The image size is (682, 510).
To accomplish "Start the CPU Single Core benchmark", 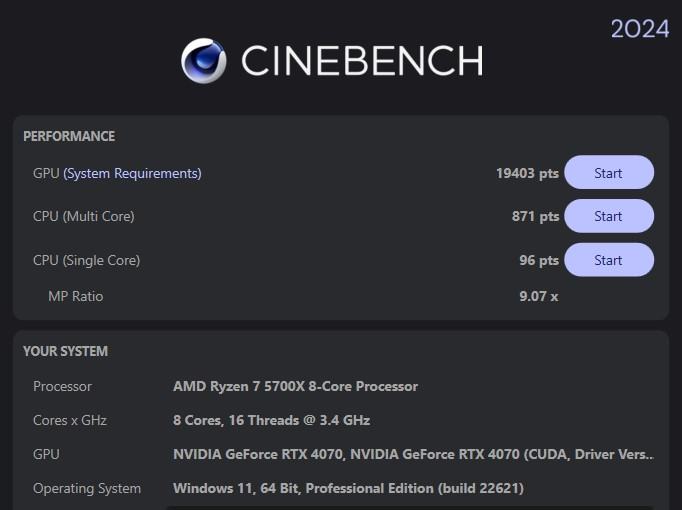I will [608, 260].
